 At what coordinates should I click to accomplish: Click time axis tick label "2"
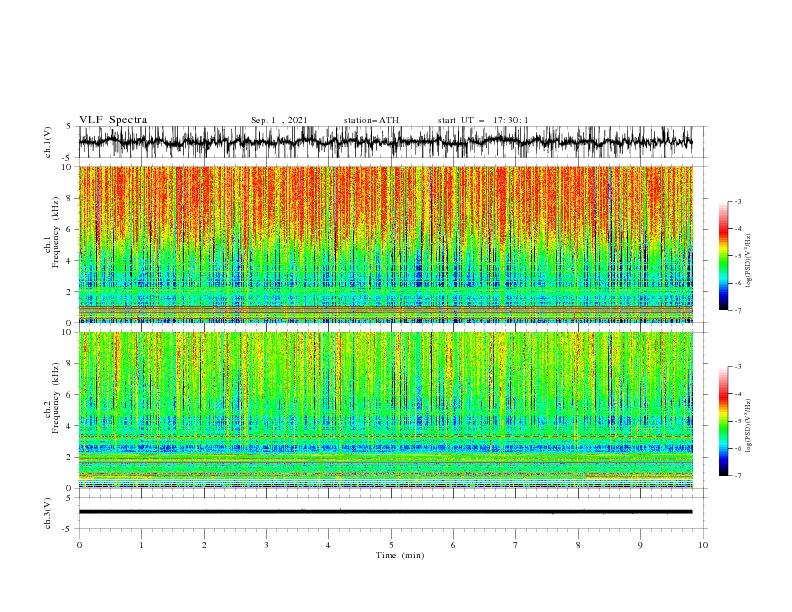(204, 545)
